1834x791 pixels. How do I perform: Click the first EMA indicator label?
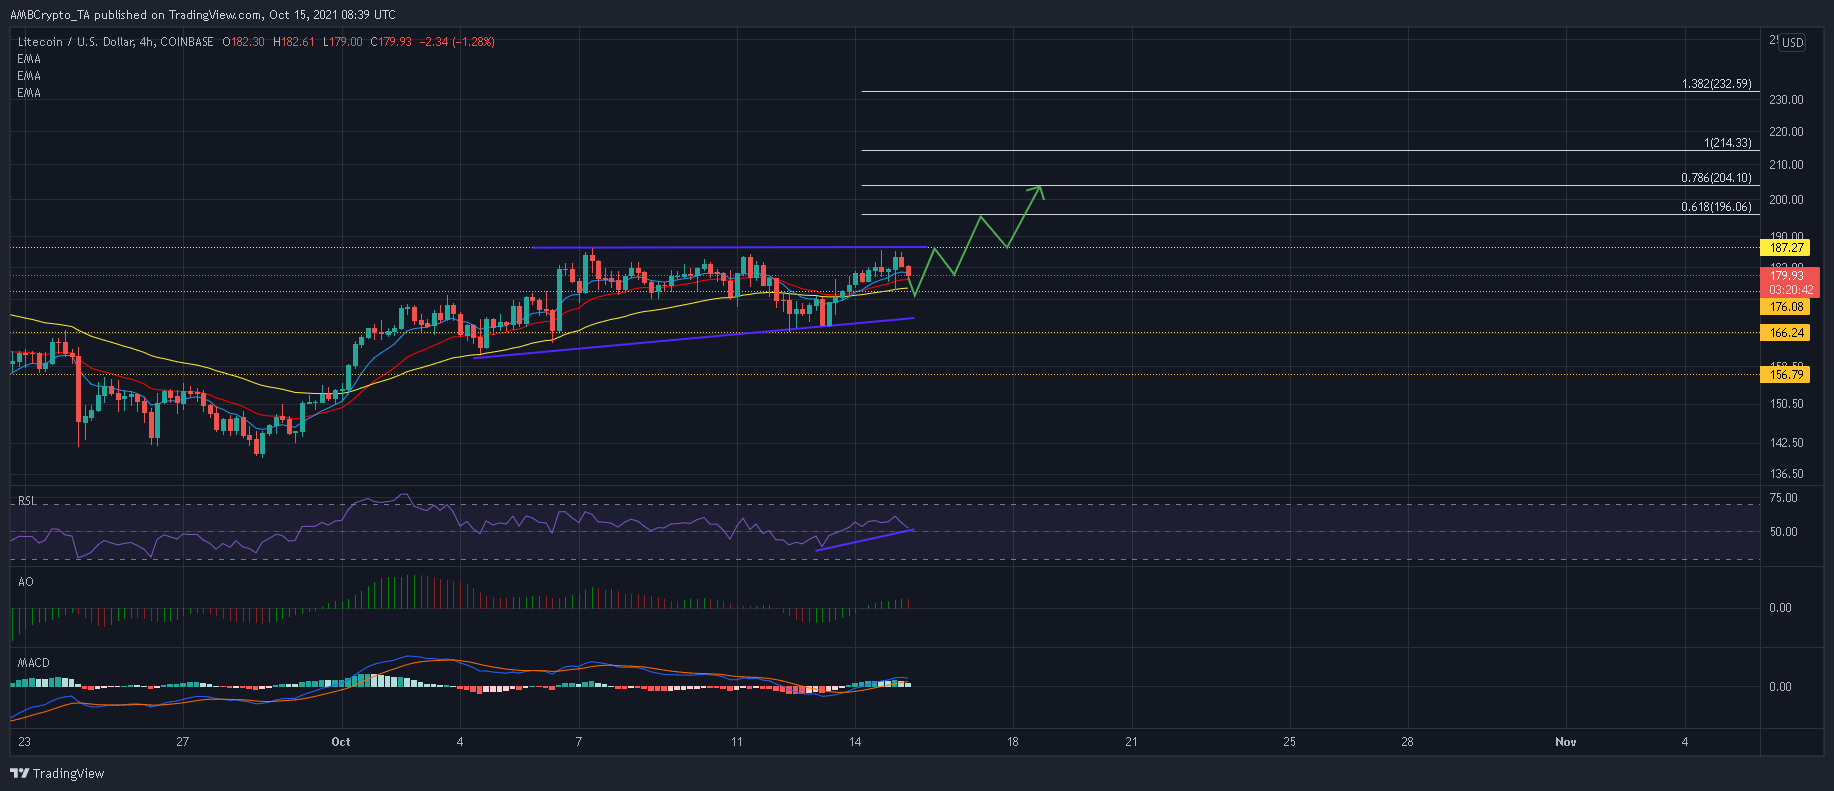pyautogui.click(x=29, y=59)
